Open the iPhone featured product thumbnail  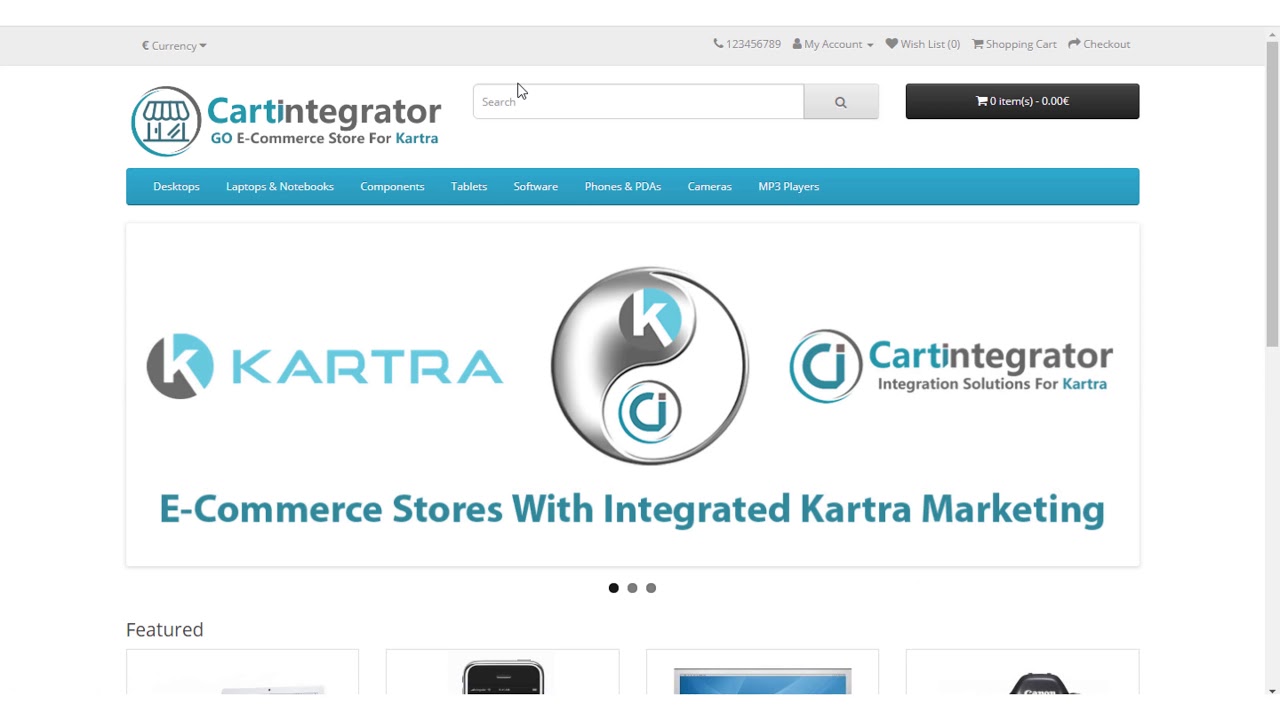click(503, 674)
